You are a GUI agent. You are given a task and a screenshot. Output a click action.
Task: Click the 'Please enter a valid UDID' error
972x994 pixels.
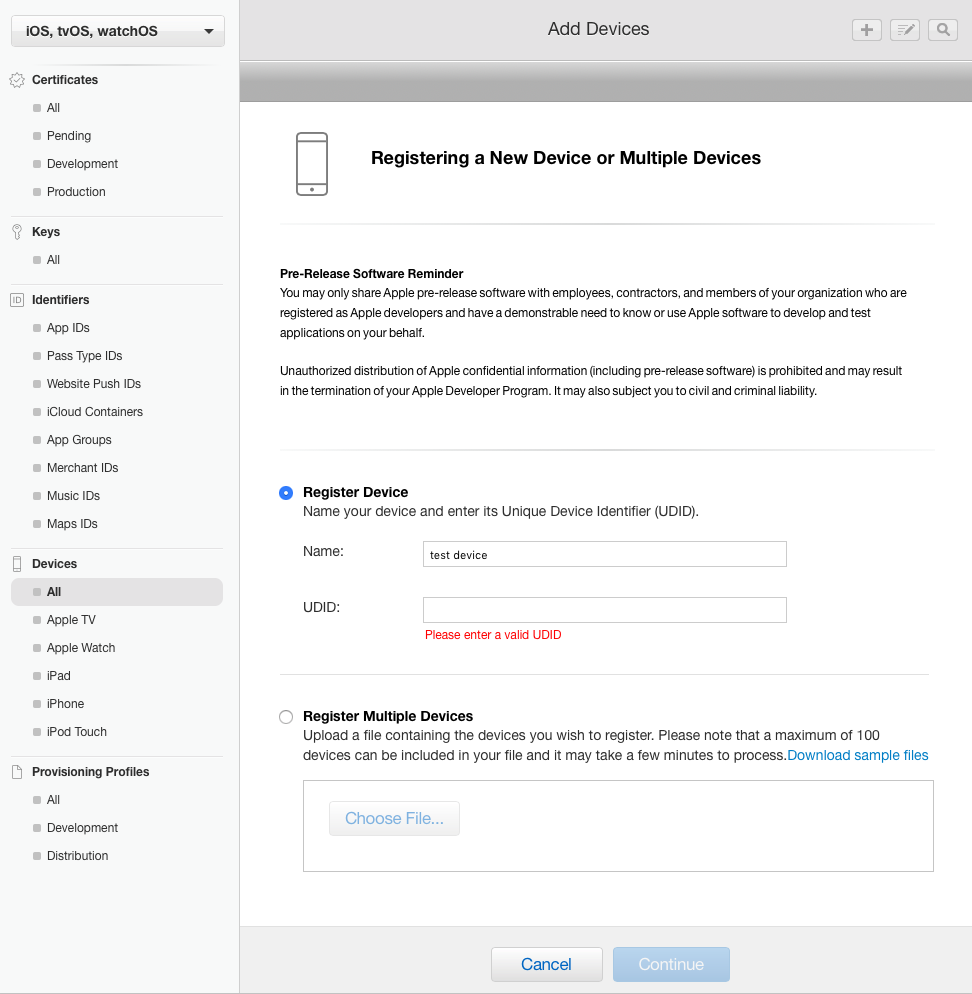click(493, 635)
